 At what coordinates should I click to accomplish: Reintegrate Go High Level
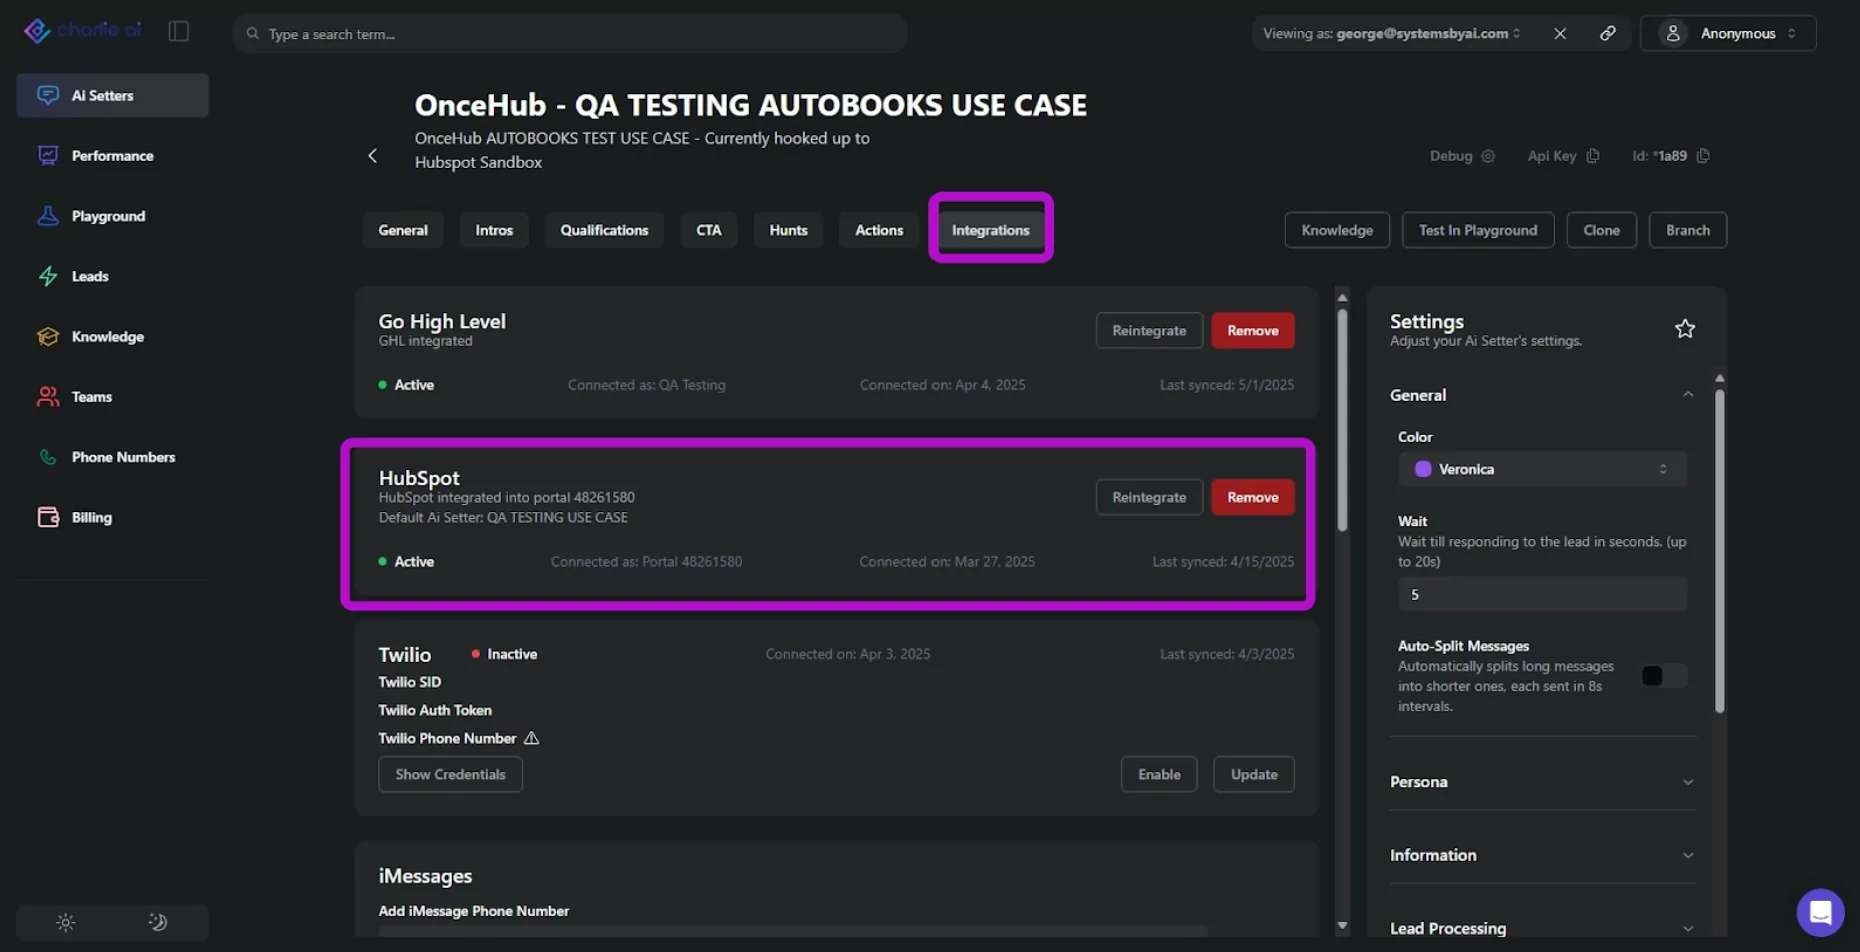pos(1149,330)
